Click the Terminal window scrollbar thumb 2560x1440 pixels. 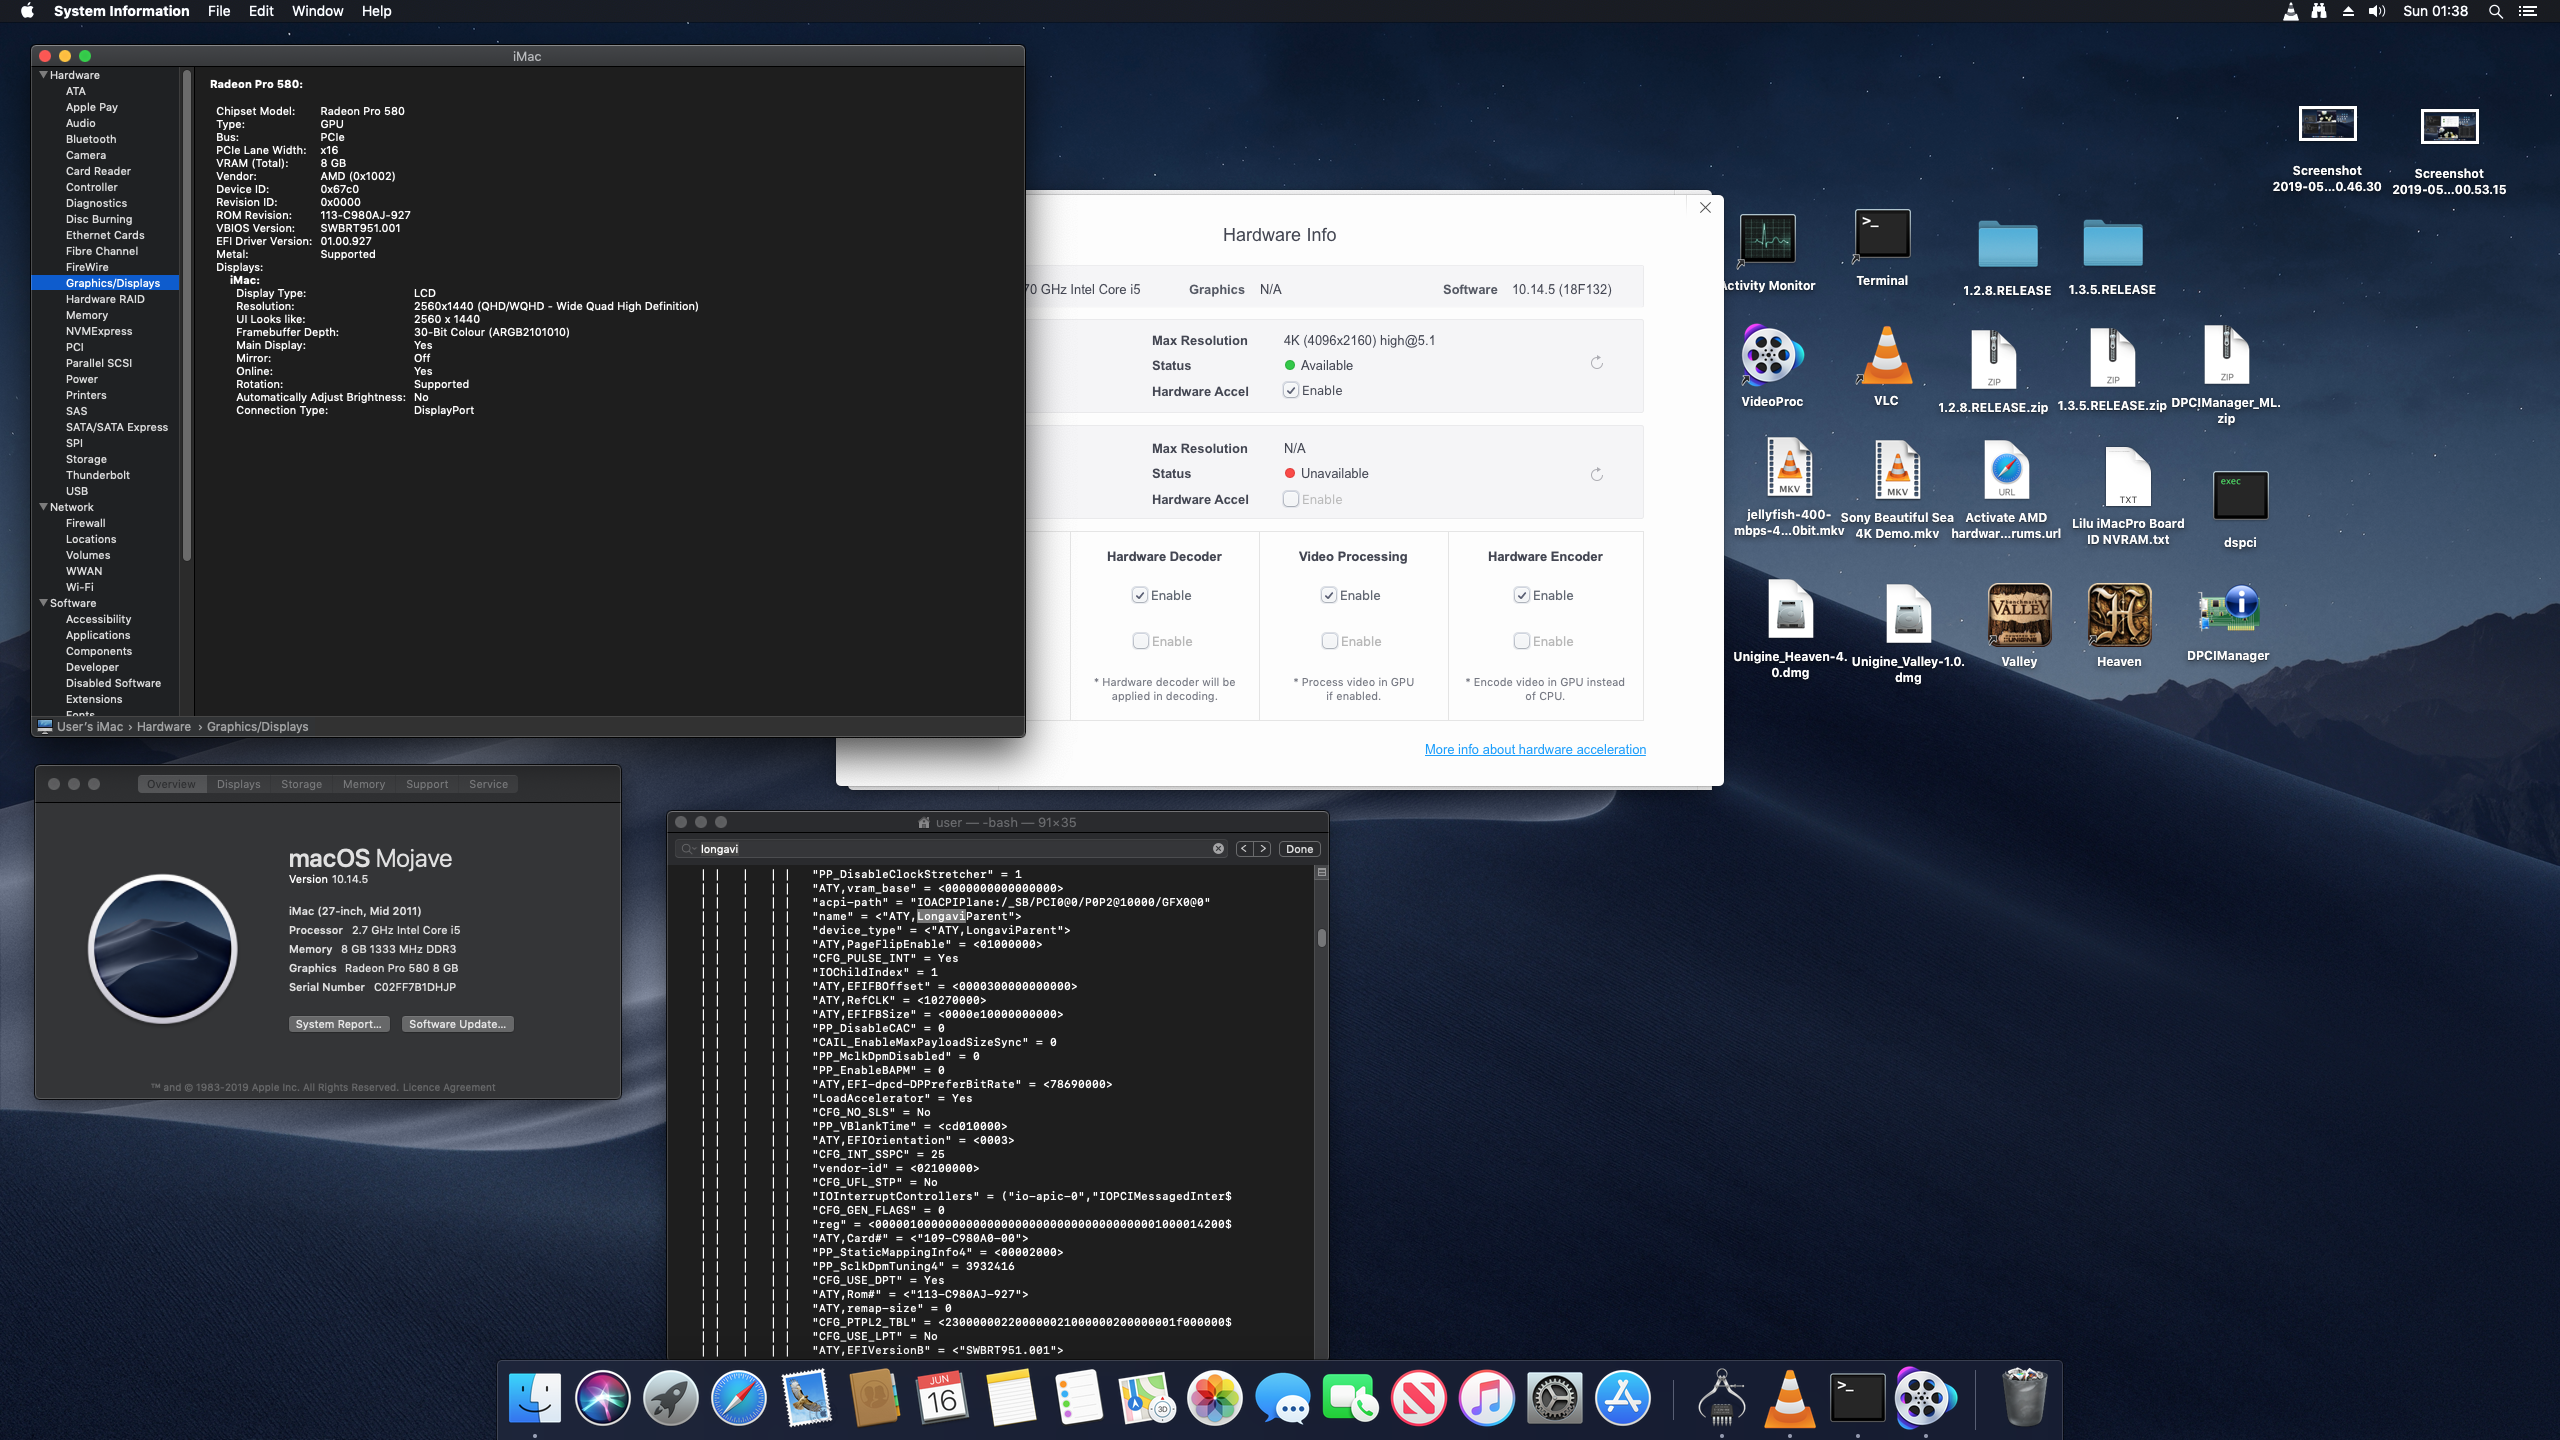(x=1321, y=938)
